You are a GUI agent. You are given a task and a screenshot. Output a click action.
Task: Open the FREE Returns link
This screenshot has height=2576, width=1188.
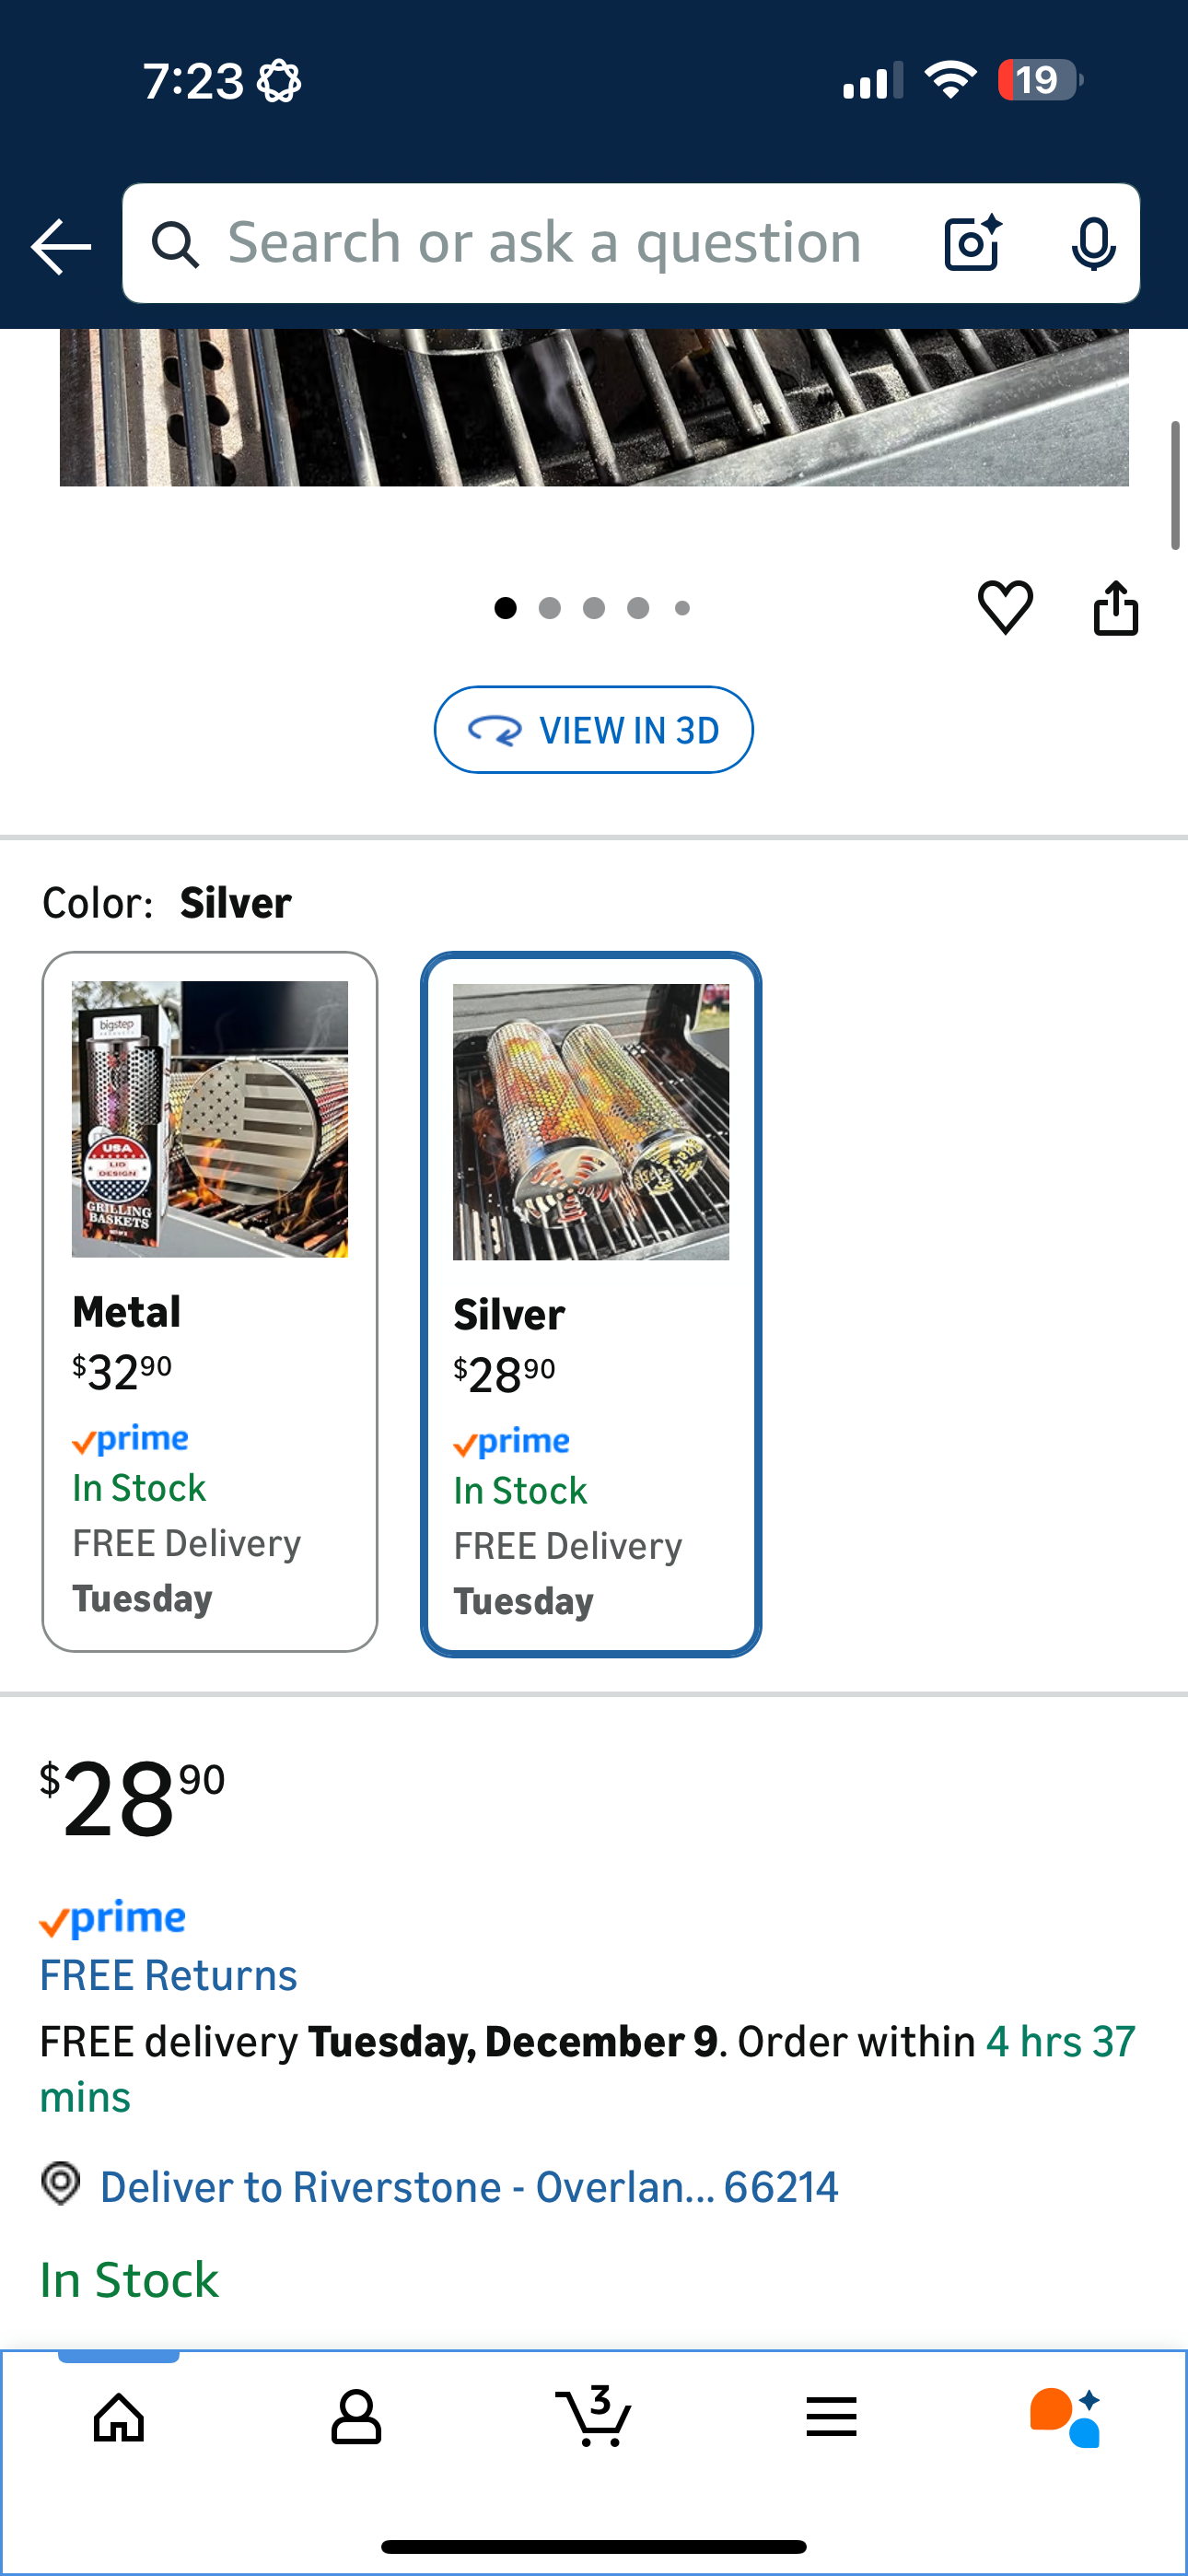(x=169, y=1976)
